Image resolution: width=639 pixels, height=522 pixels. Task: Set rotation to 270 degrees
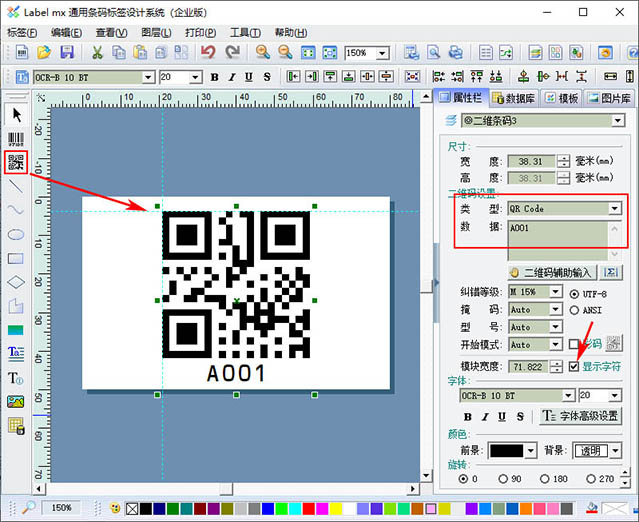coord(591,479)
